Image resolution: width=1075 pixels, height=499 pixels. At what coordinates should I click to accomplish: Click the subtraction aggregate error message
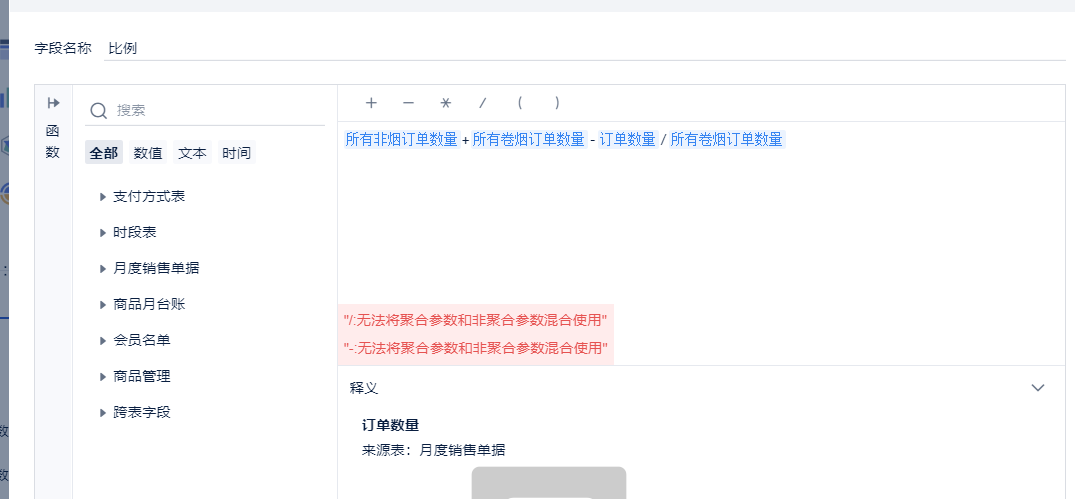[x=475, y=348]
